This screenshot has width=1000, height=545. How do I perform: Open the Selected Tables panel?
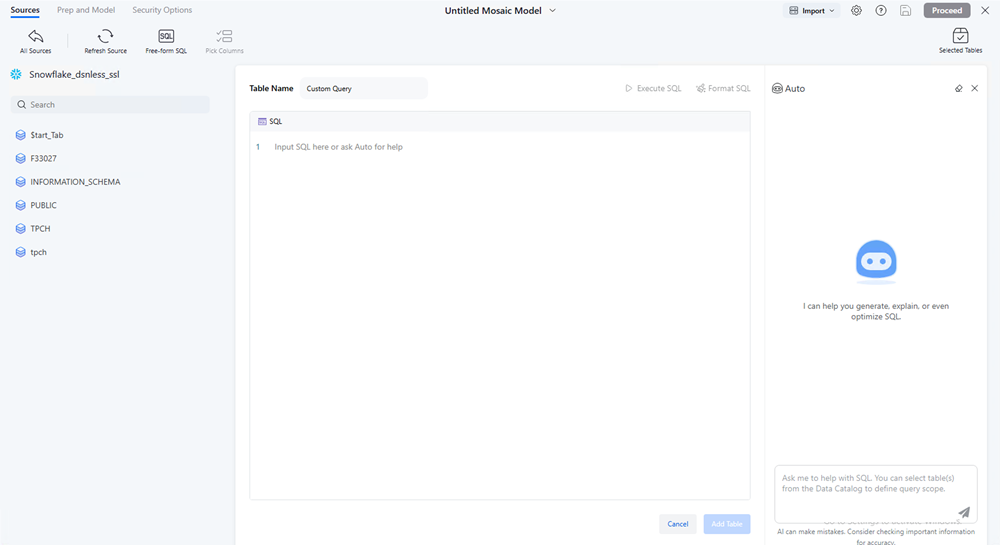click(x=960, y=36)
